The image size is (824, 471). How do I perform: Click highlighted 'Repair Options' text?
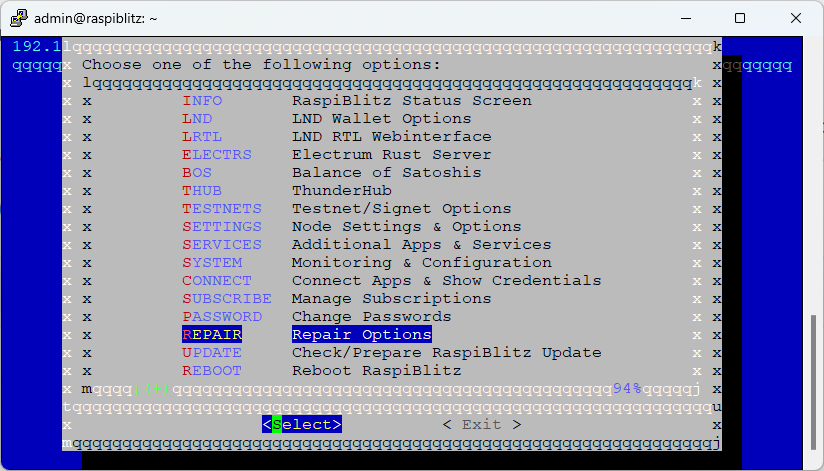tap(362, 334)
